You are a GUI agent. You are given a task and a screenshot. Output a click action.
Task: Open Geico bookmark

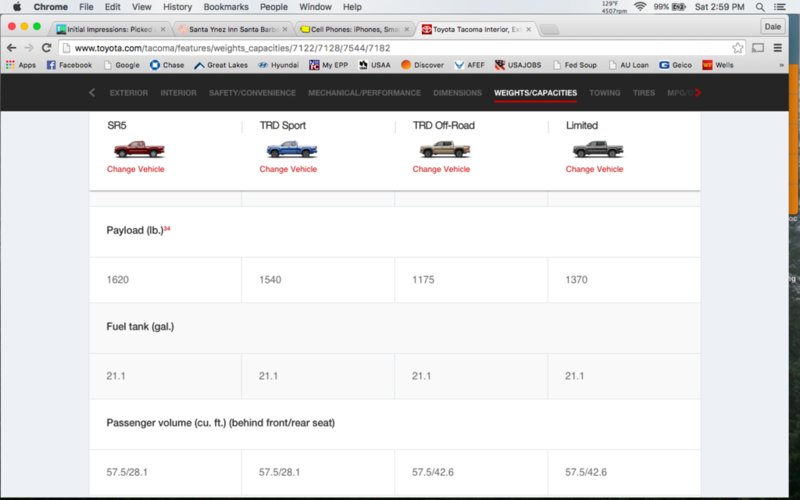click(x=676, y=65)
